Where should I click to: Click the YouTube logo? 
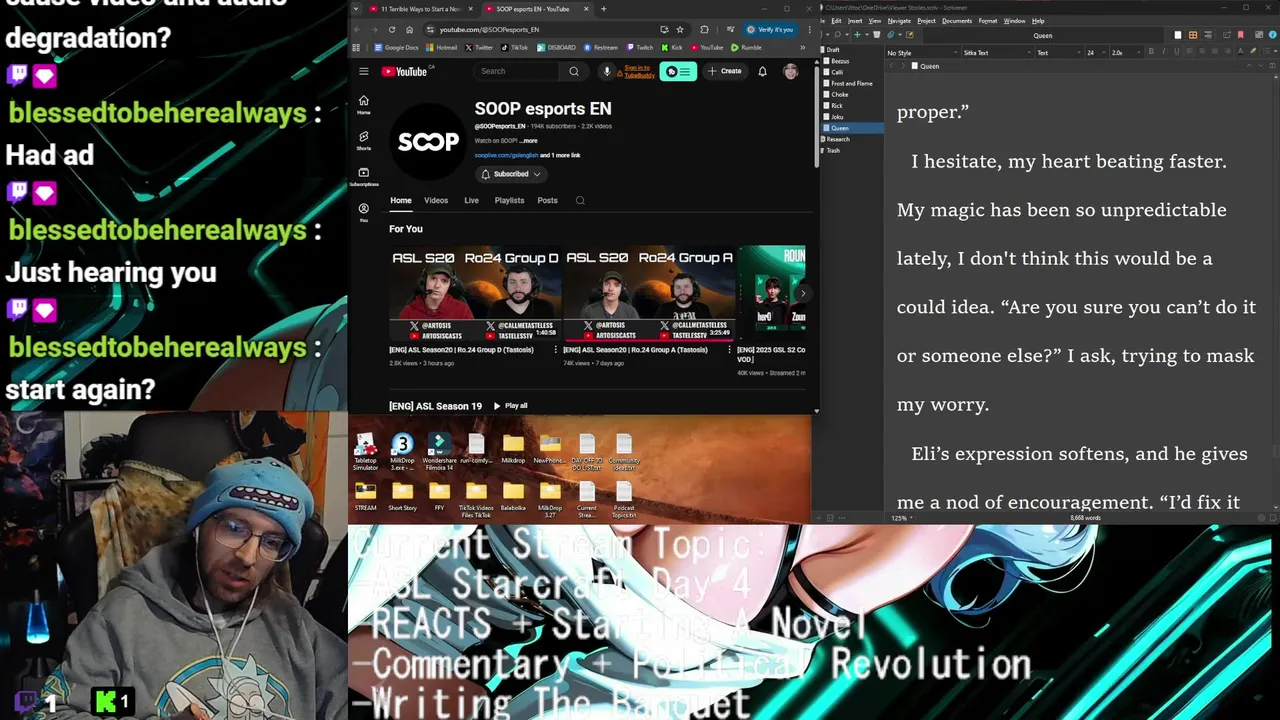point(404,71)
